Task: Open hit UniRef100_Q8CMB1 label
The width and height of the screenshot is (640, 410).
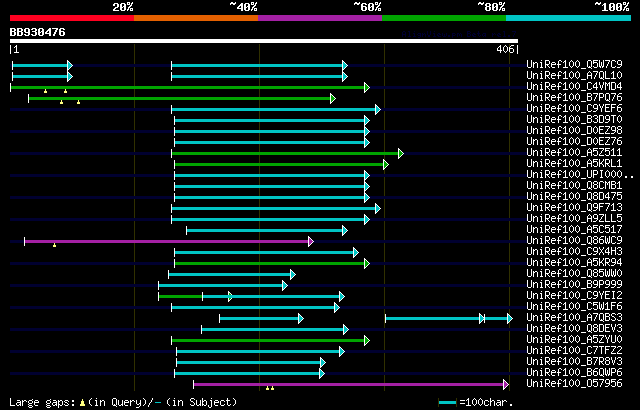Action: point(574,185)
